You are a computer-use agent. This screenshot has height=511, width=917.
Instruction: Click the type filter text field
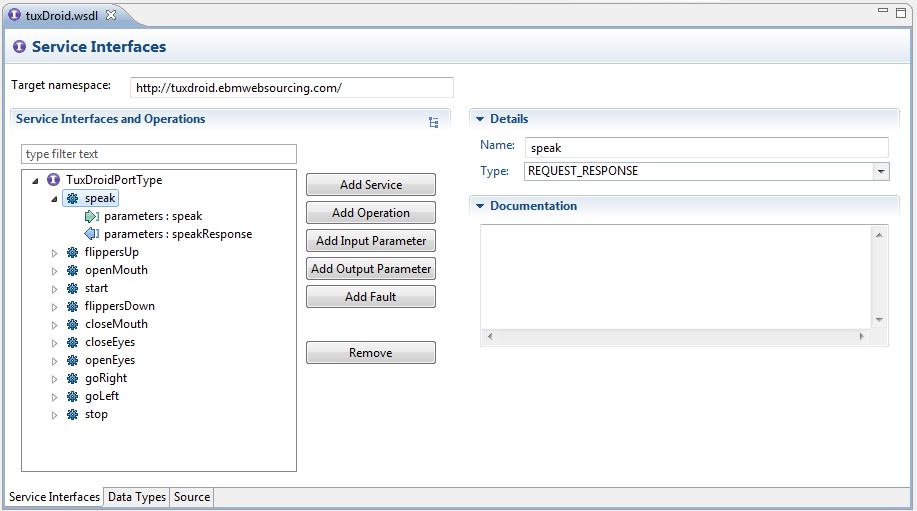click(159, 154)
